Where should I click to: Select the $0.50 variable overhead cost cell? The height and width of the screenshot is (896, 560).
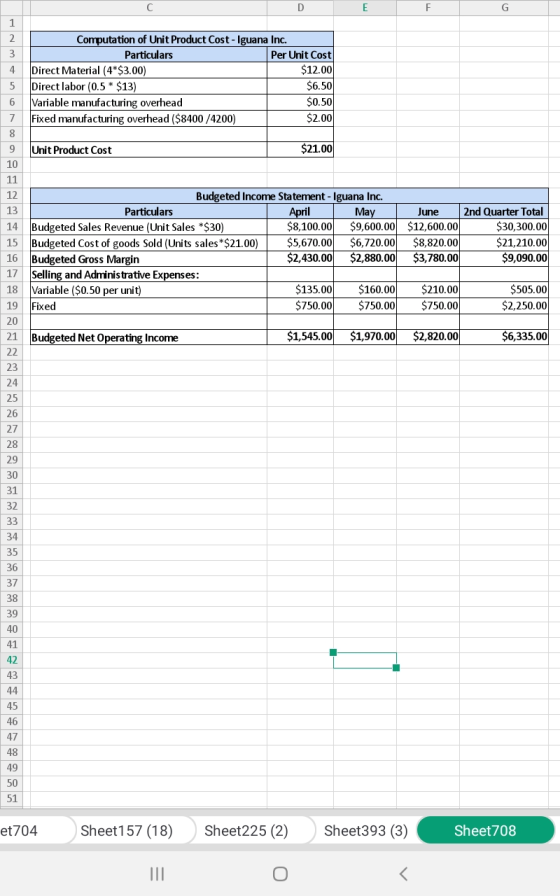click(300, 102)
